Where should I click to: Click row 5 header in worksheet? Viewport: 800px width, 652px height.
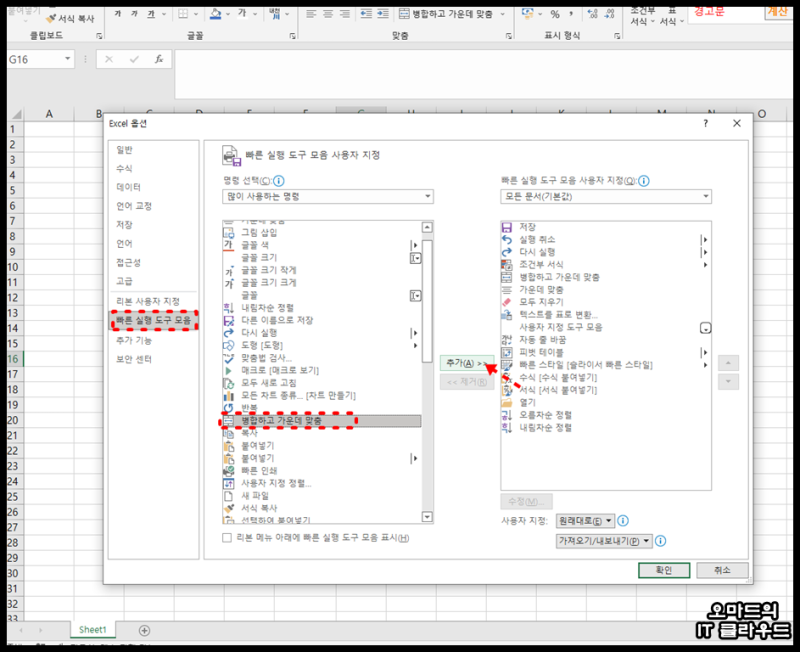(x=12, y=191)
